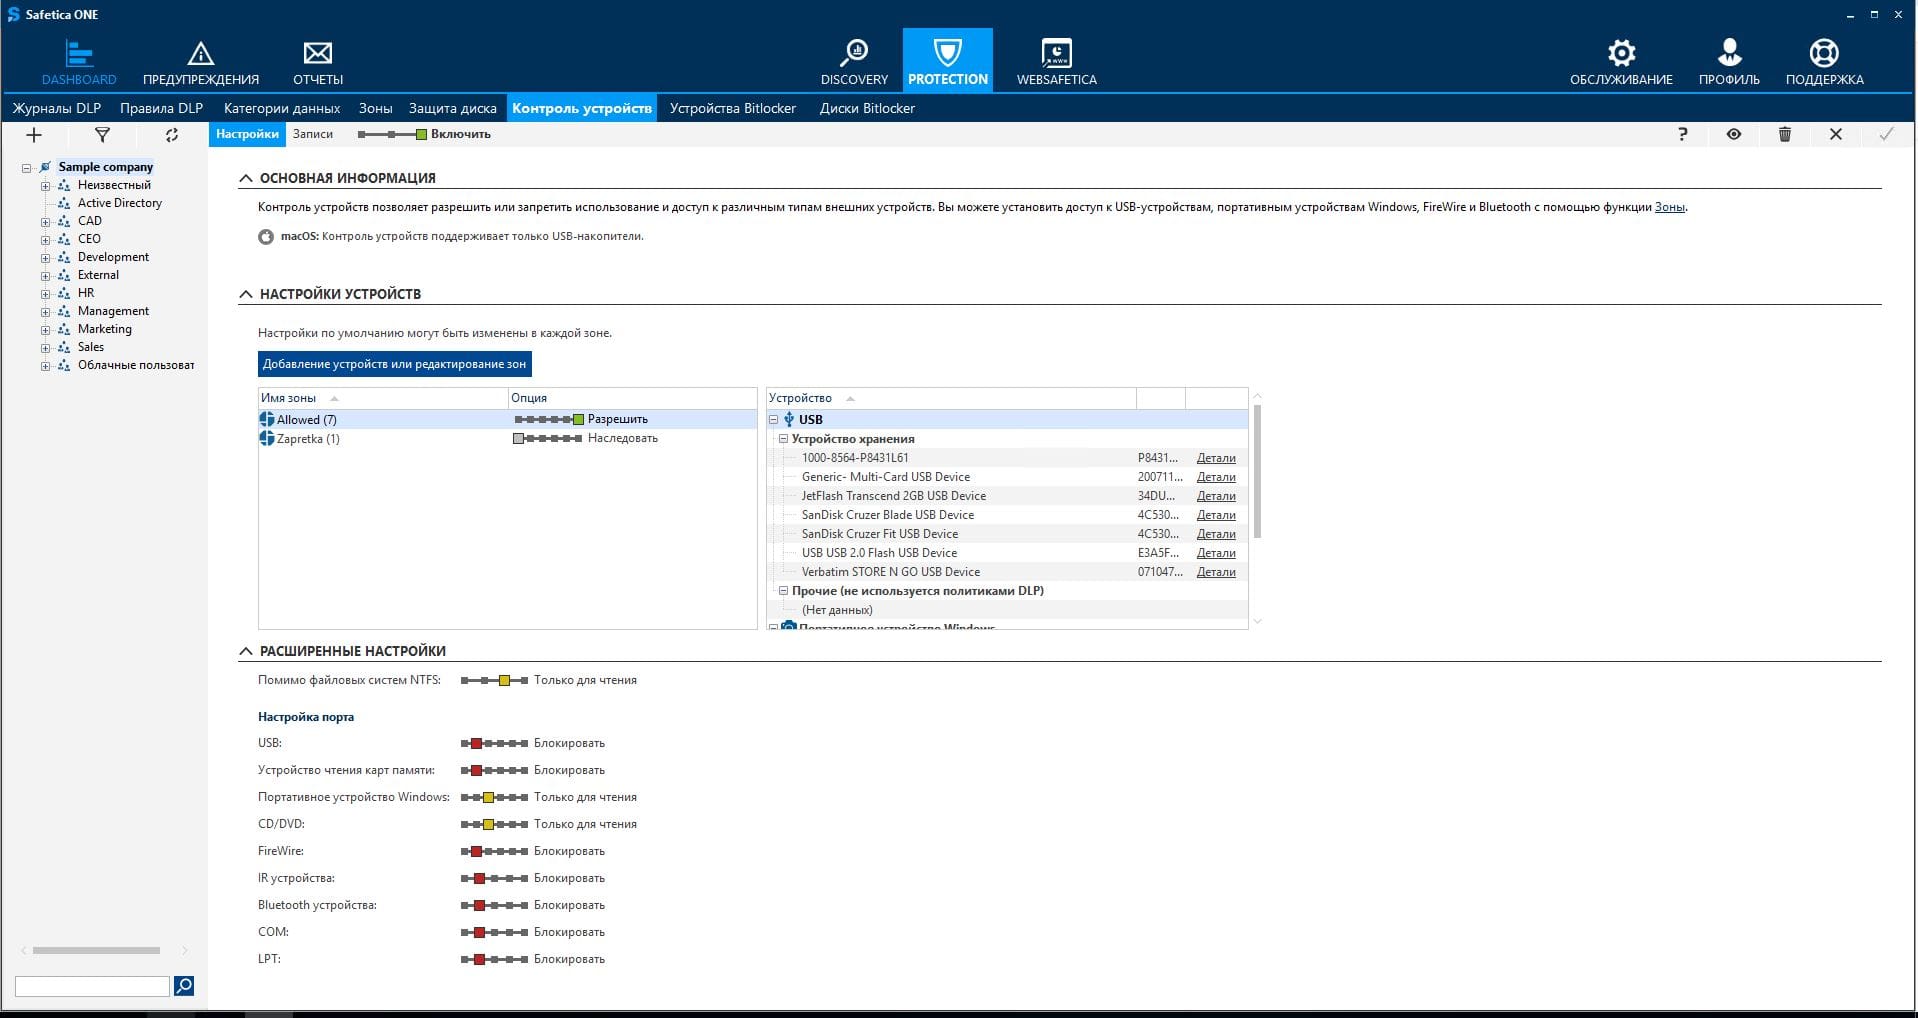Open the Правила DLP menu tab
The image size is (1918, 1018).
pos(161,108)
